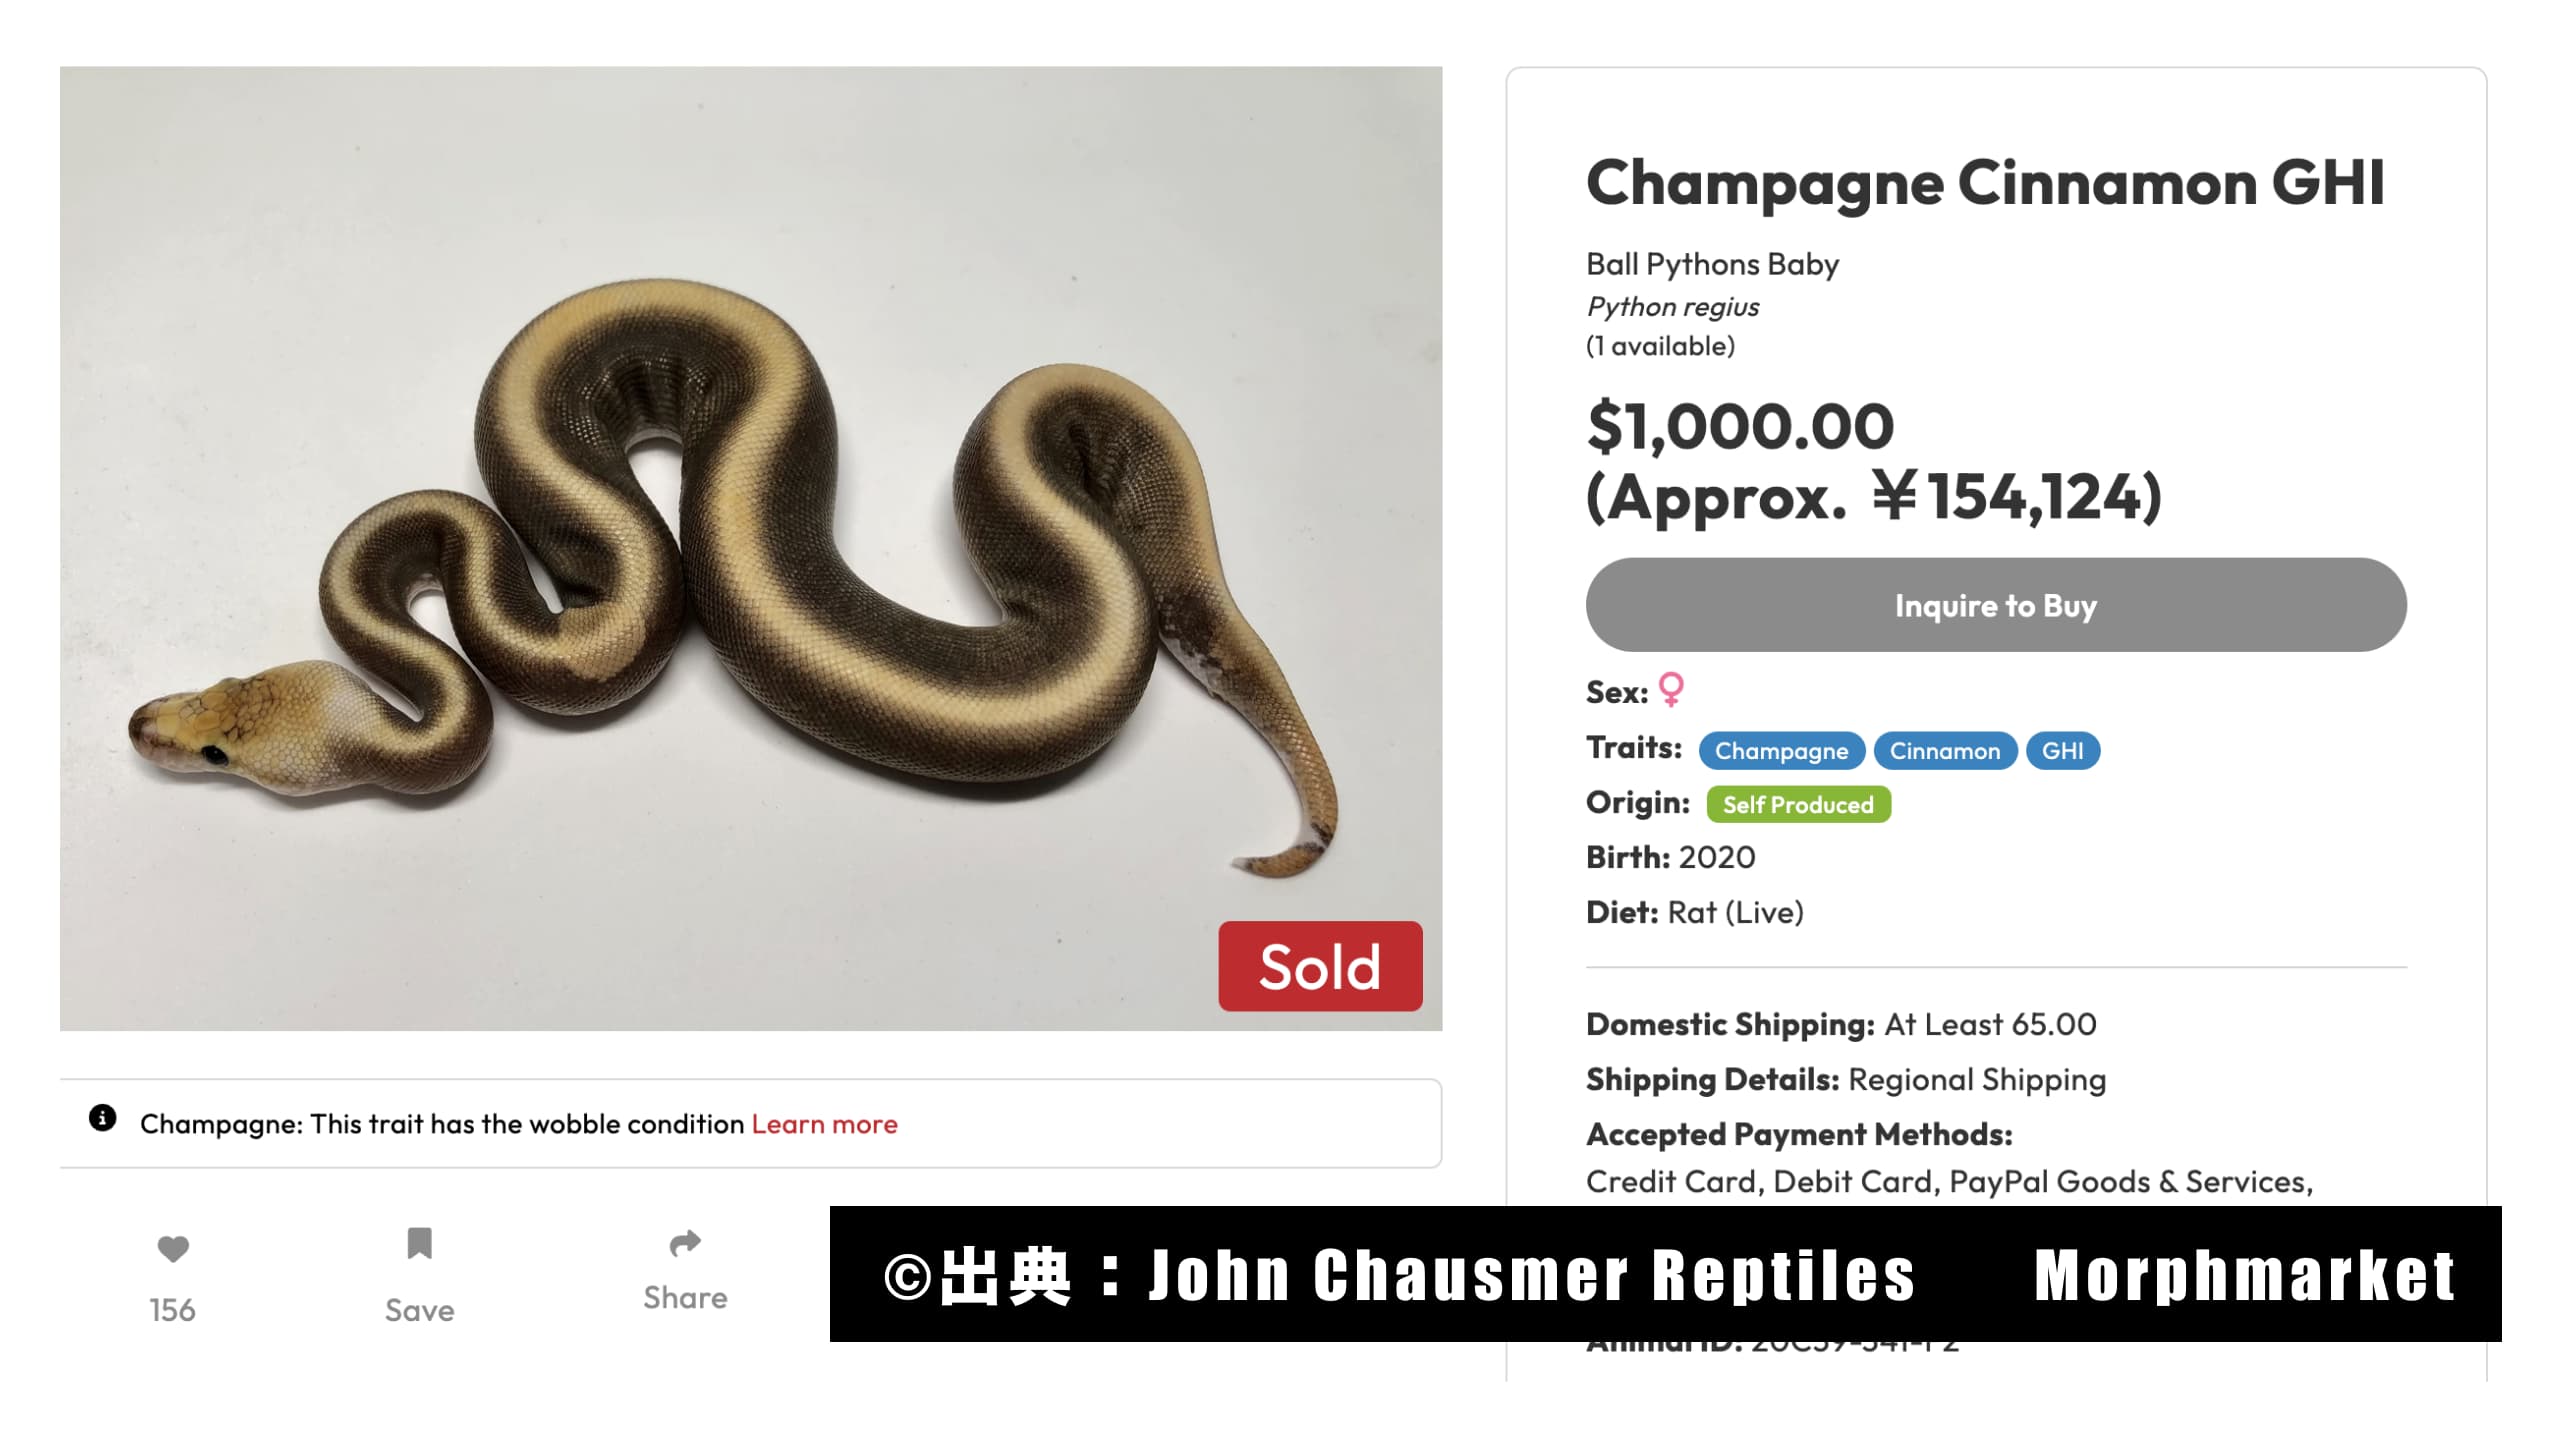Click the heart like icon
Screen dimensions: 2560x1440
tap(173, 1248)
